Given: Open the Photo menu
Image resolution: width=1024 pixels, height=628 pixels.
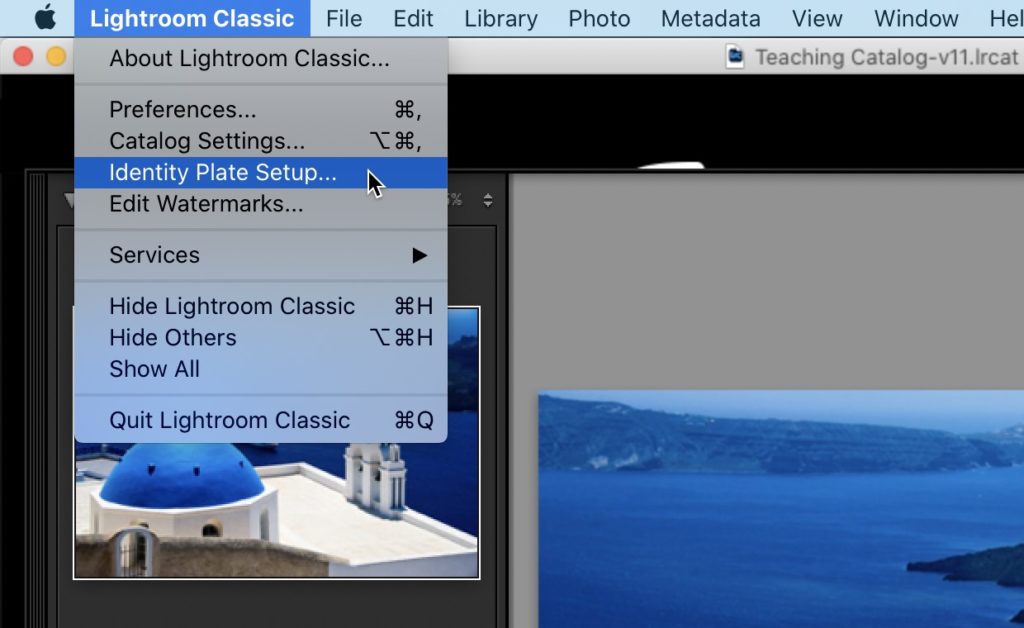Looking at the screenshot, I should click(599, 18).
